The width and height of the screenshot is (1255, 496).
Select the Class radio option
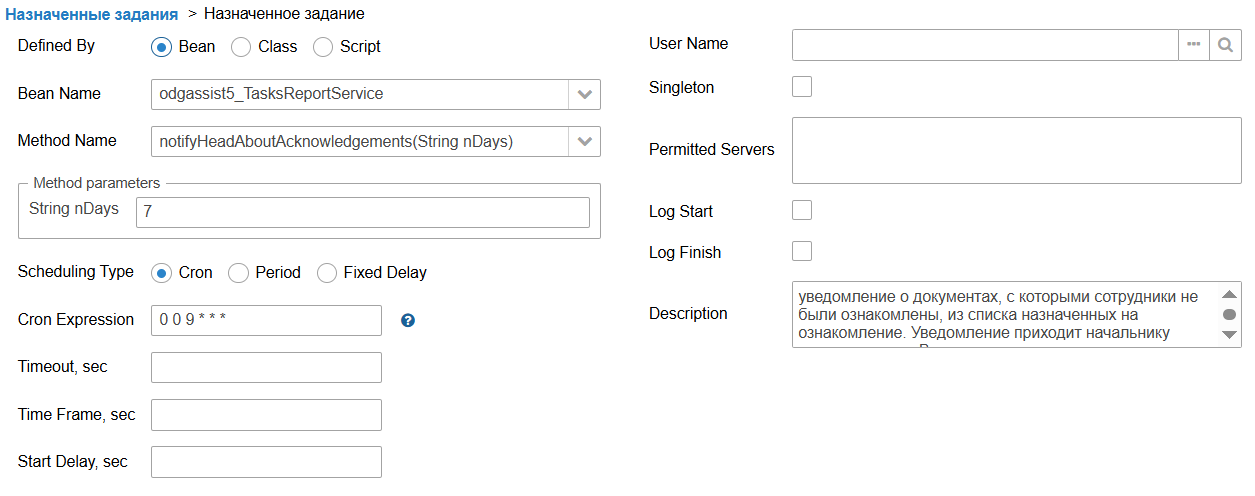[x=241, y=46]
